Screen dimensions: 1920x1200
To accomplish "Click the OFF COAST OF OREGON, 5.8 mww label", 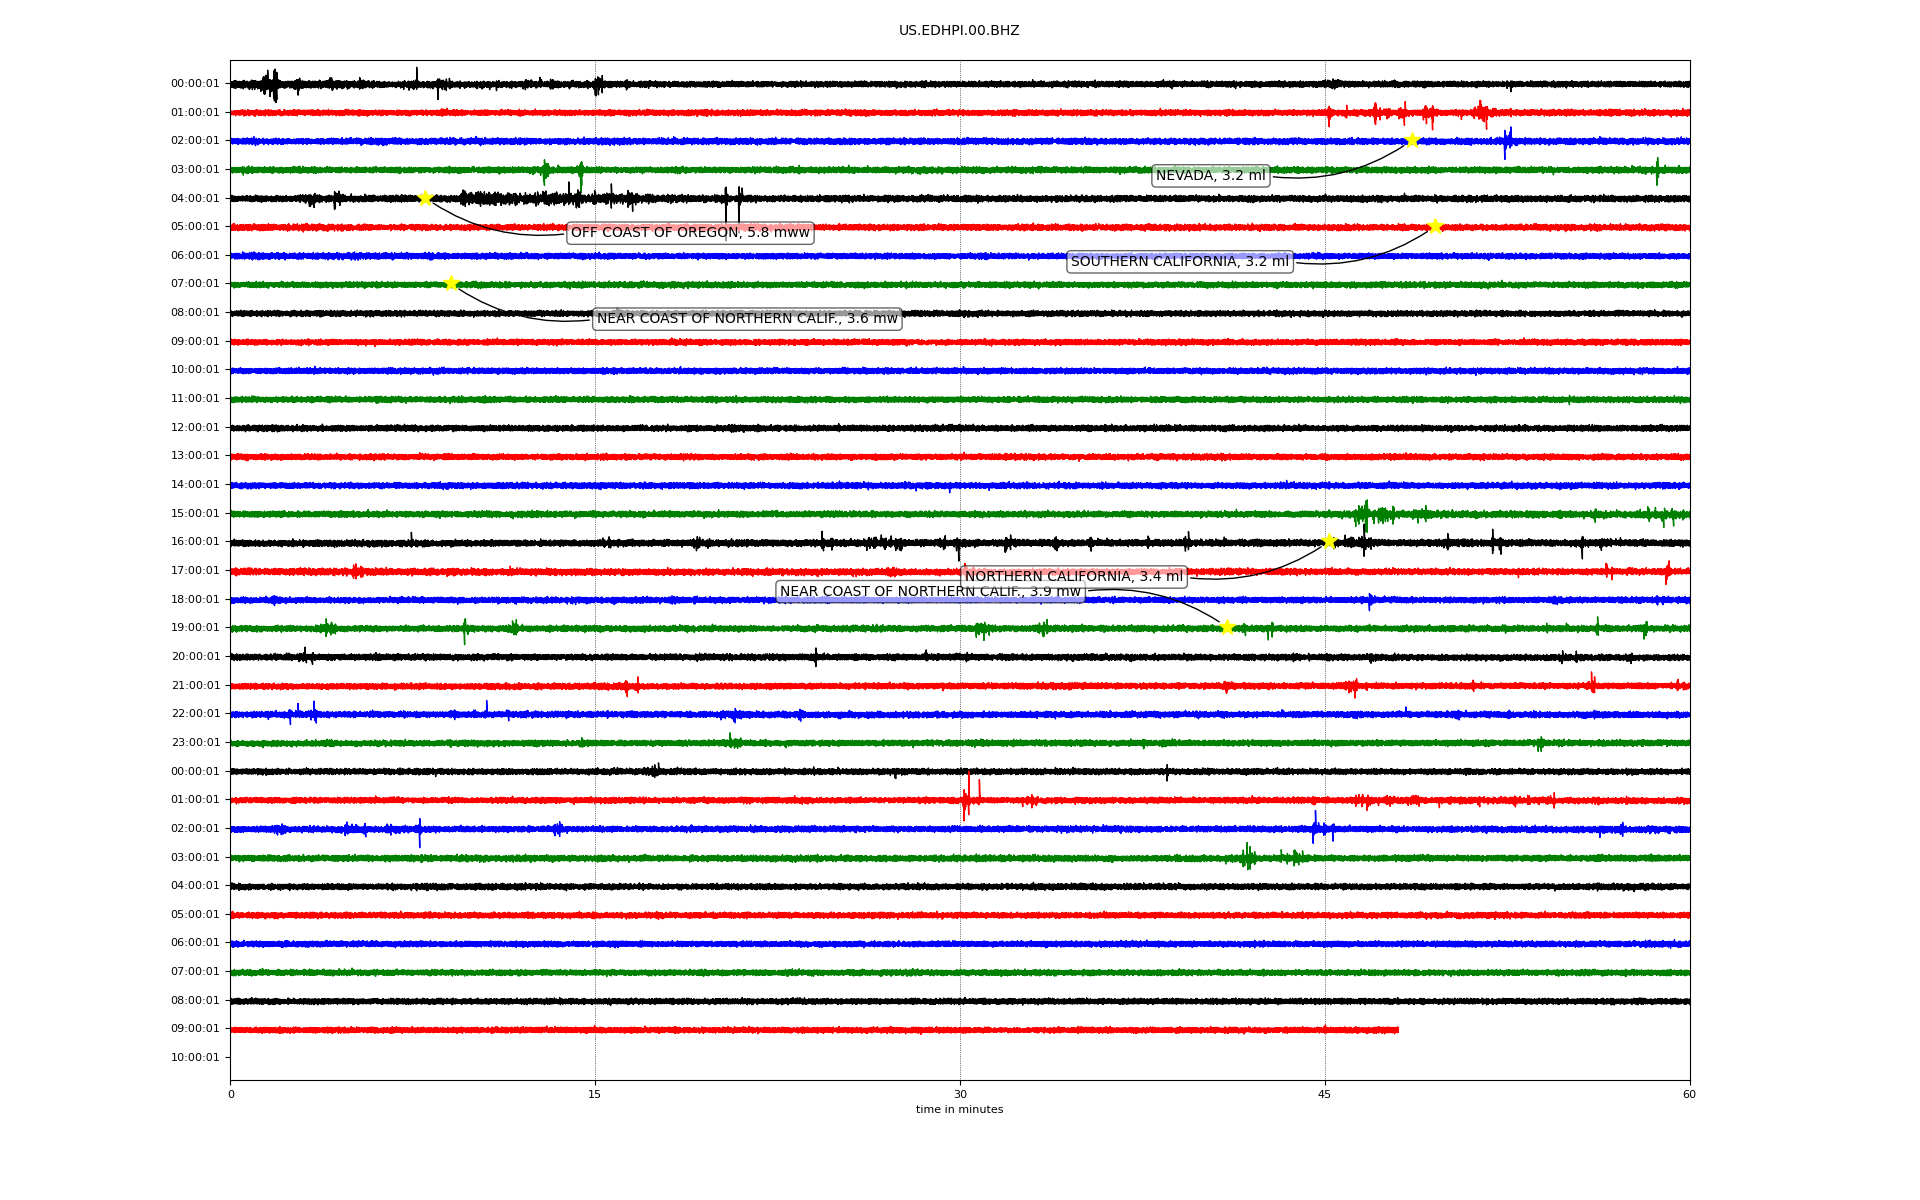I will (690, 233).
